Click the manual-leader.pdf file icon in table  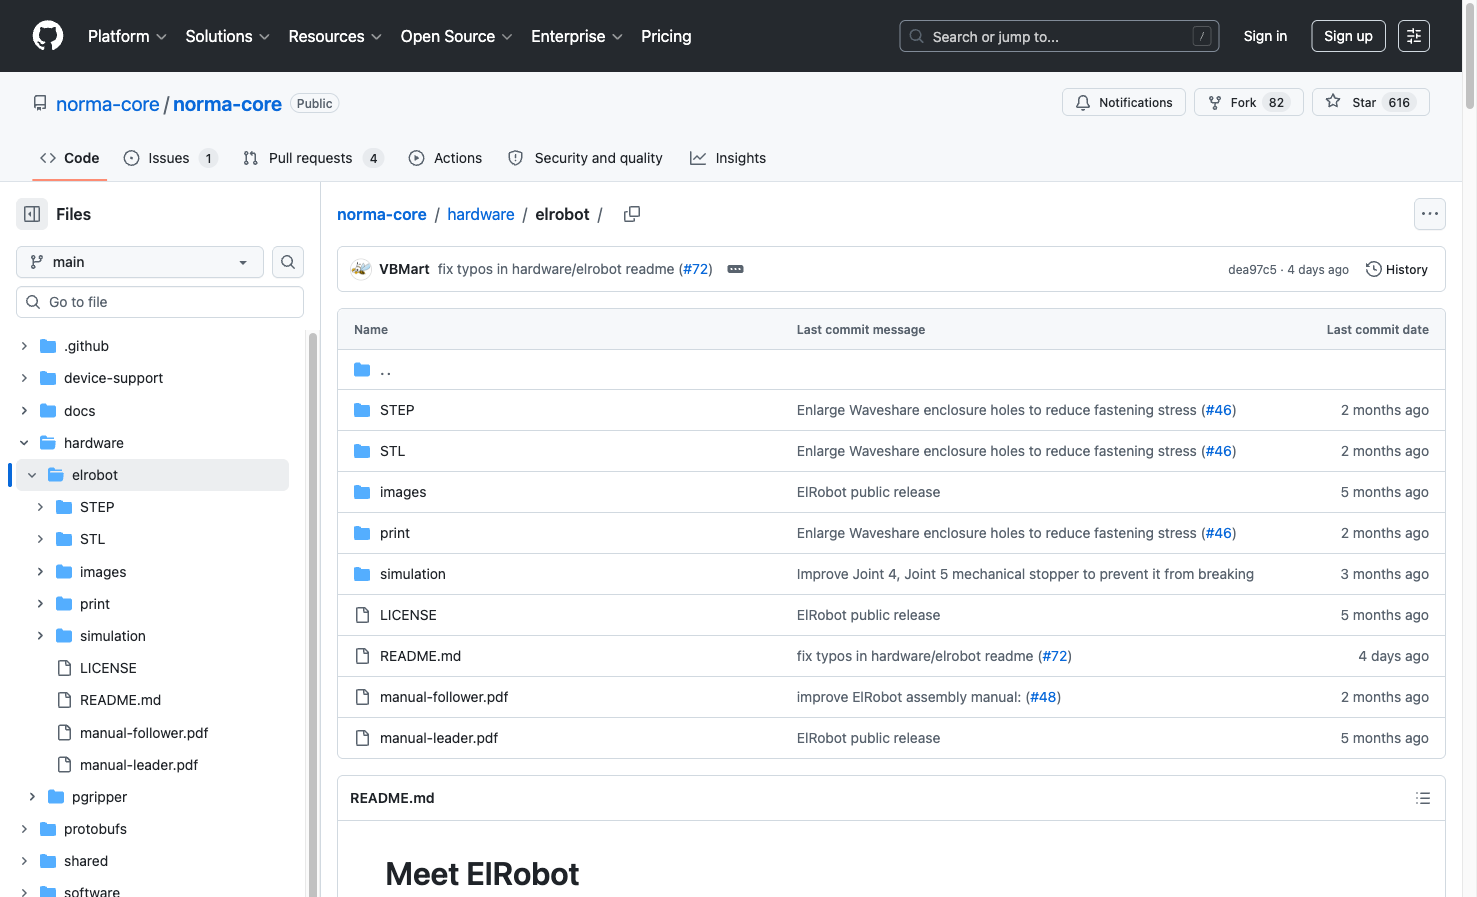click(362, 738)
